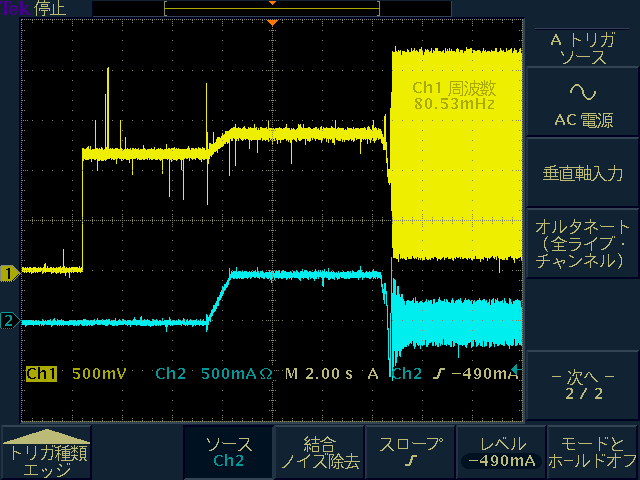Viewport: 640px width, 480px height.
Task: Choose オルタネート (全ライブ・チャンネル) option
Action: (x=582, y=244)
